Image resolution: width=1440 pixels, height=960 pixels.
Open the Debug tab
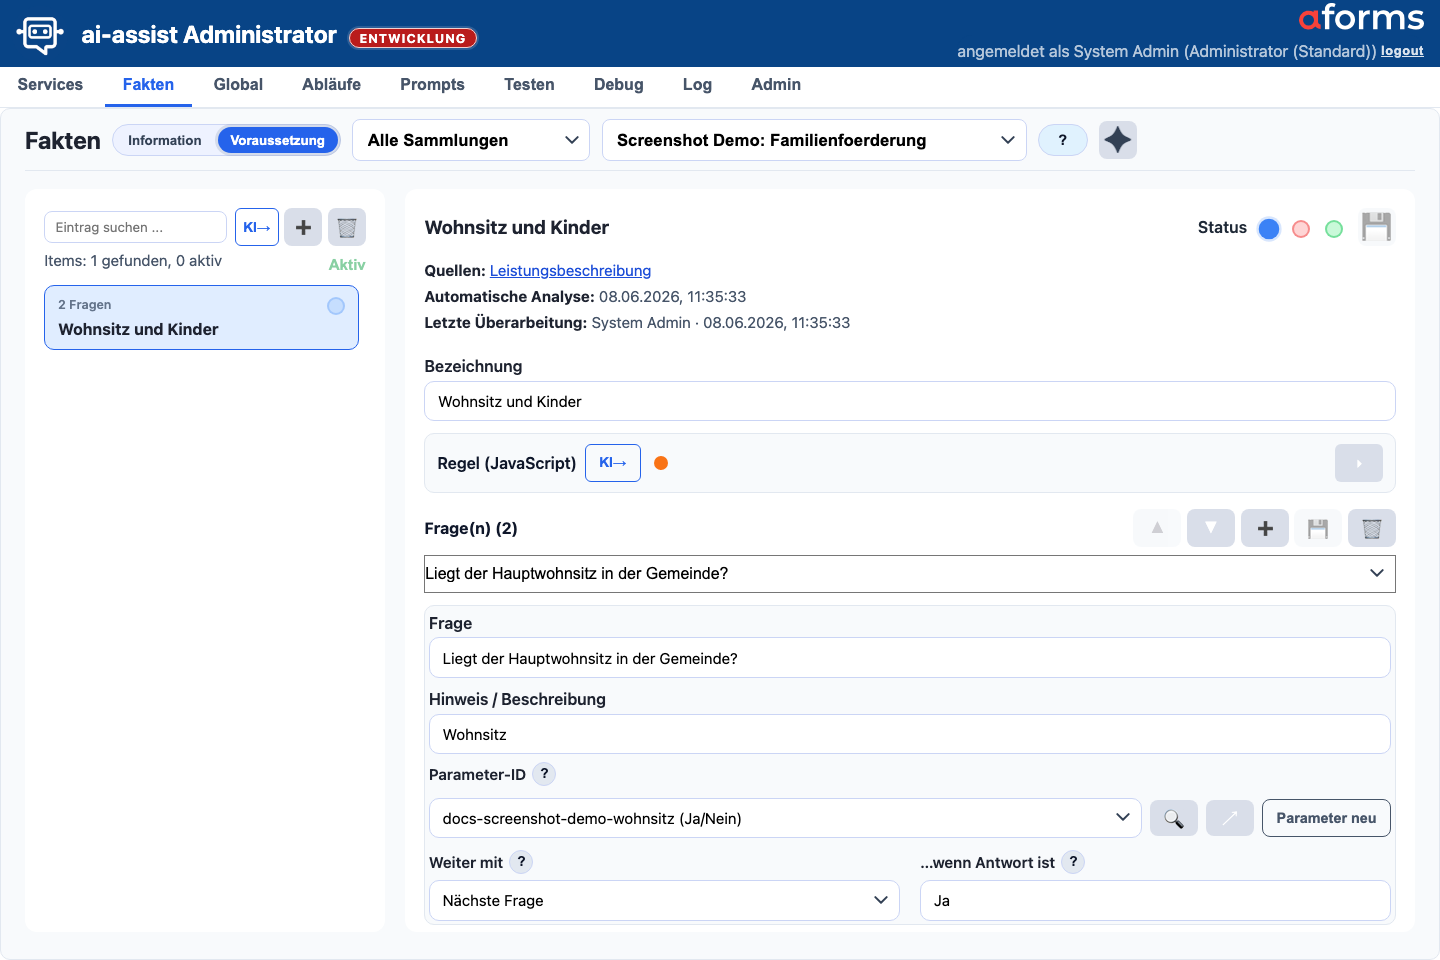pyautogui.click(x=618, y=85)
